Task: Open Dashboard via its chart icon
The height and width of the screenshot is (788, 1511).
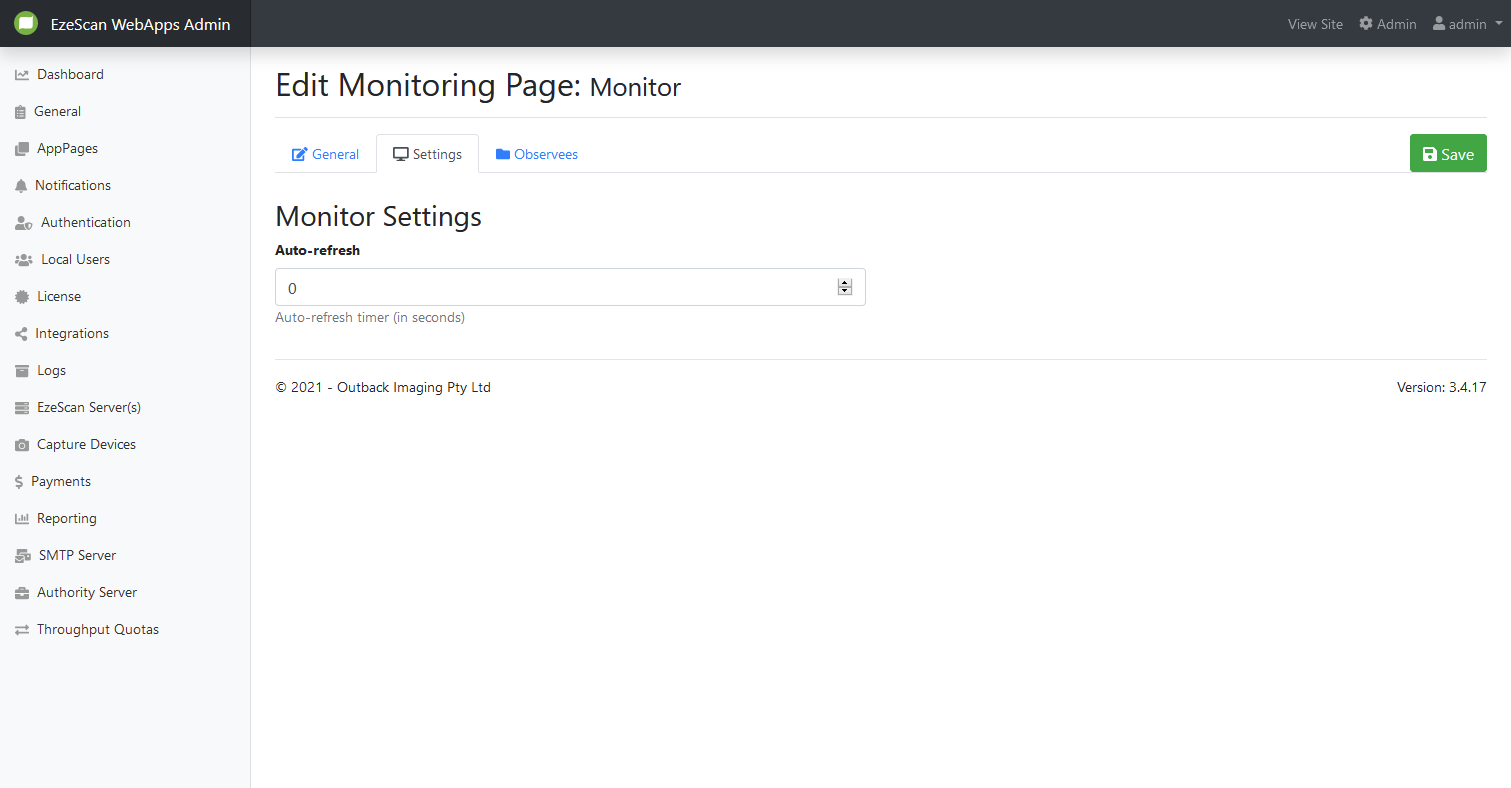Action: click(22, 75)
